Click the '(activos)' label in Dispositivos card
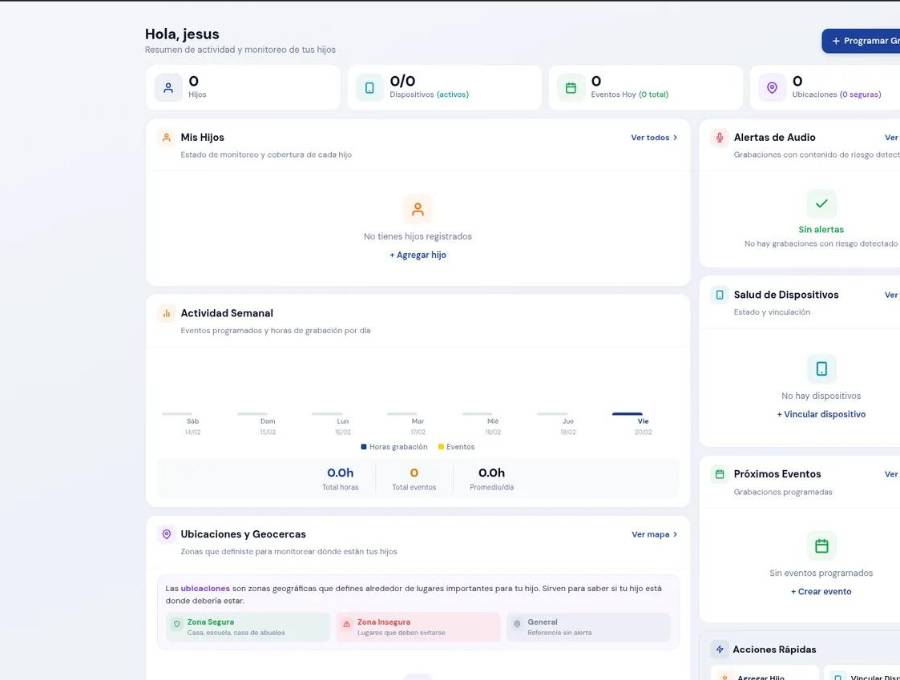The height and width of the screenshot is (680, 900). click(453, 95)
